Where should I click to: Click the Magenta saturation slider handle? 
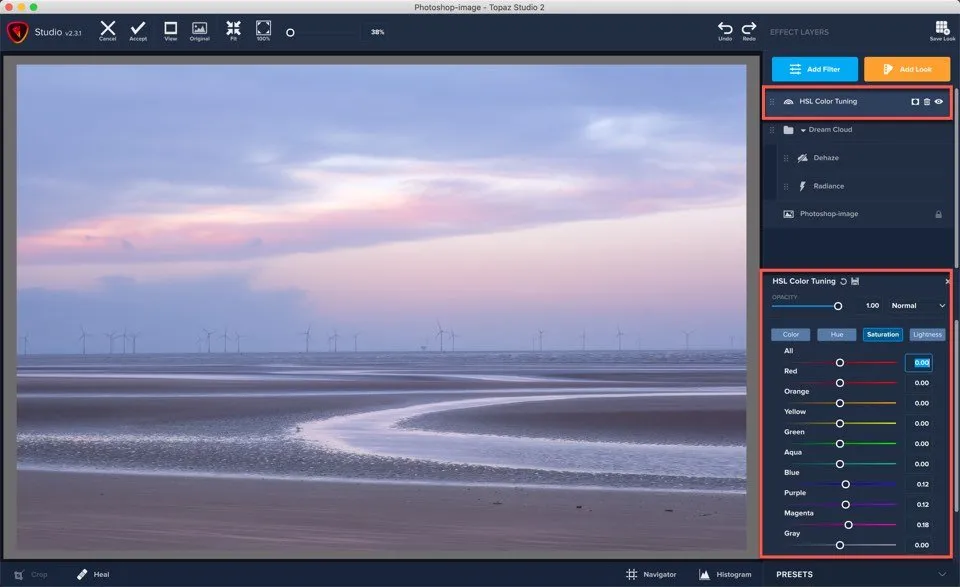849,525
